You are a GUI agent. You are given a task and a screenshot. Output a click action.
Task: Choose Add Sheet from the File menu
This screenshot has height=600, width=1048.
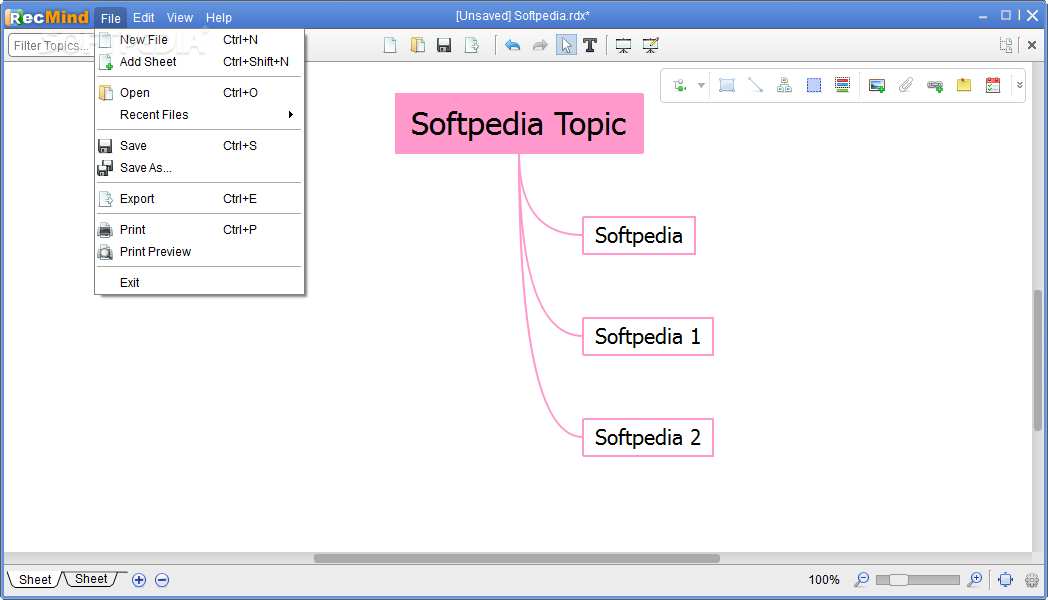199,62
